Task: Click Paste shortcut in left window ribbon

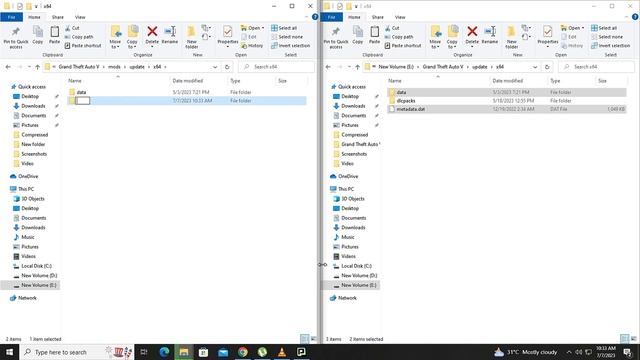Action: (x=83, y=46)
